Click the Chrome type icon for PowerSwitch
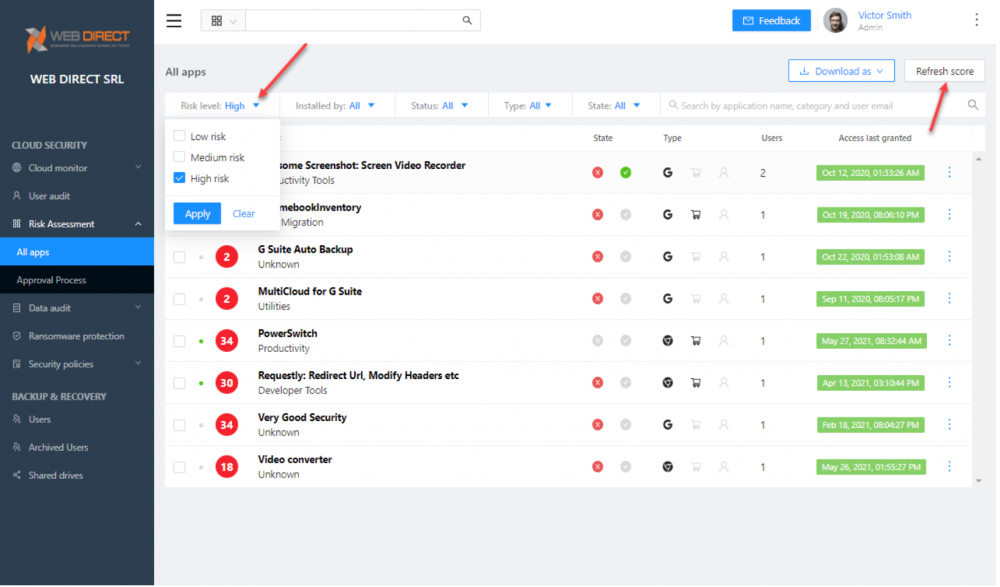This screenshot has height=587, width=1000. coord(669,341)
